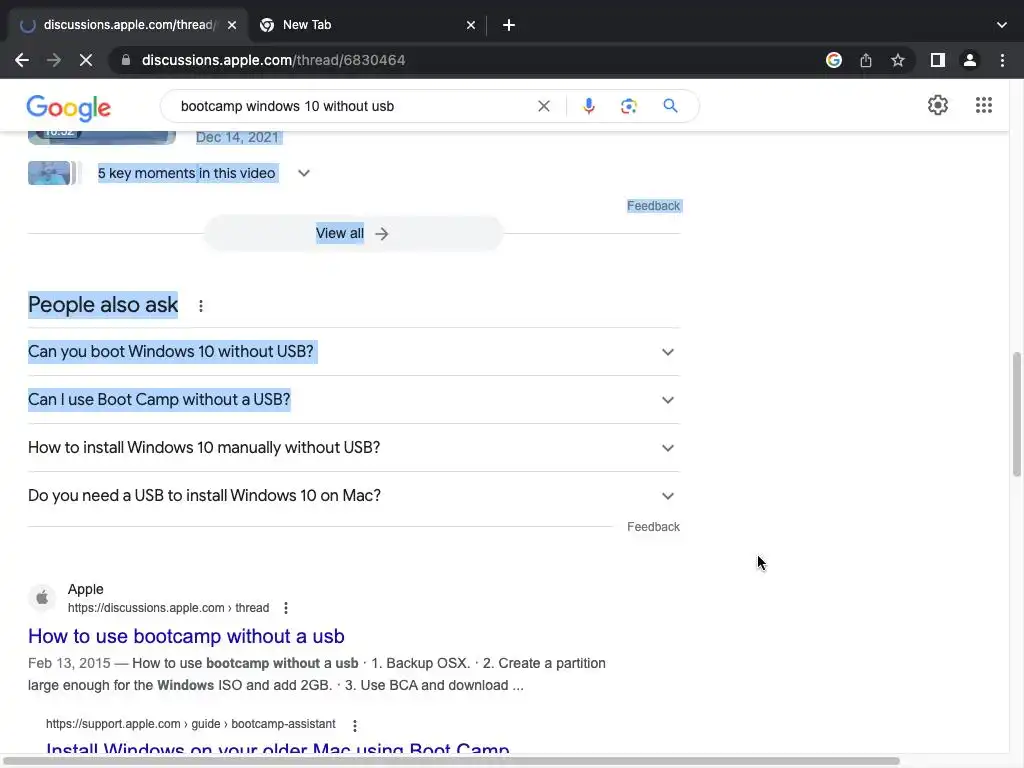Image resolution: width=1024 pixels, height=768 pixels.
Task: Click the Apple favicon in the result
Action: click(x=42, y=598)
